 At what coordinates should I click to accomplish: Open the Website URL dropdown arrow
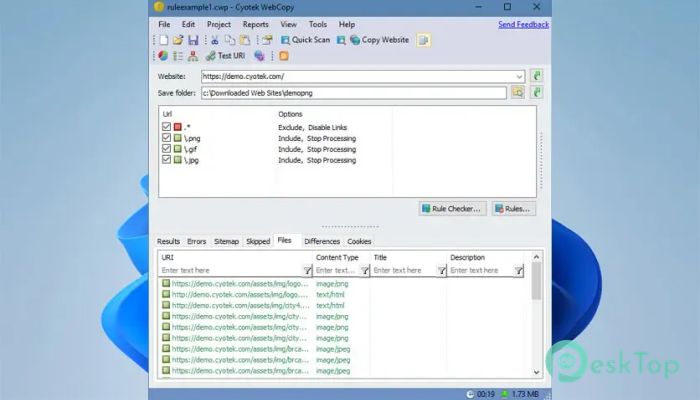point(519,76)
